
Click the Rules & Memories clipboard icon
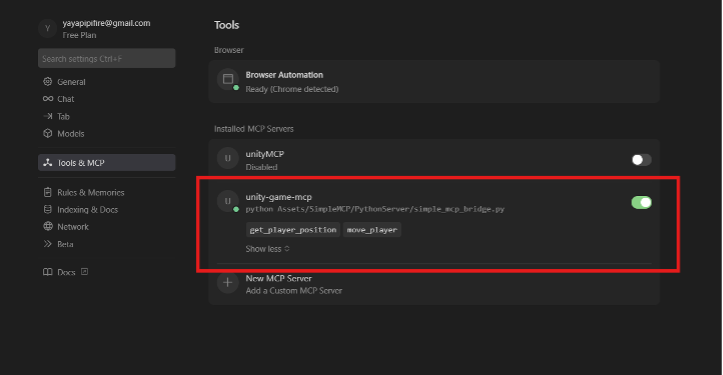pos(47,192)
